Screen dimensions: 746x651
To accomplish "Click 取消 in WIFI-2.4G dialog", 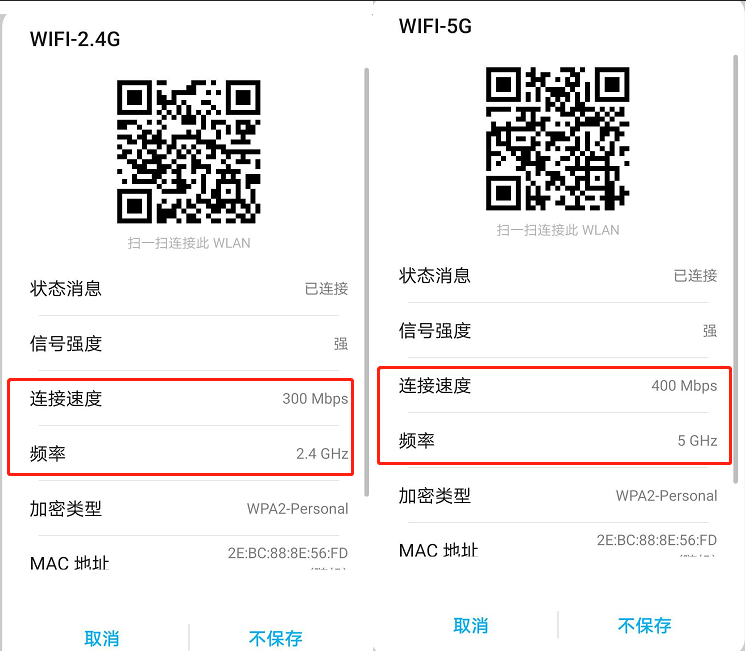I will pyautogui.click(x=101, y=638).
